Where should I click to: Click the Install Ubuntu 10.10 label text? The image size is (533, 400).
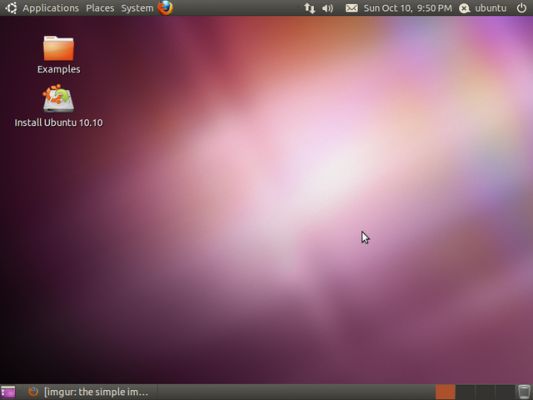coord(58,123)
